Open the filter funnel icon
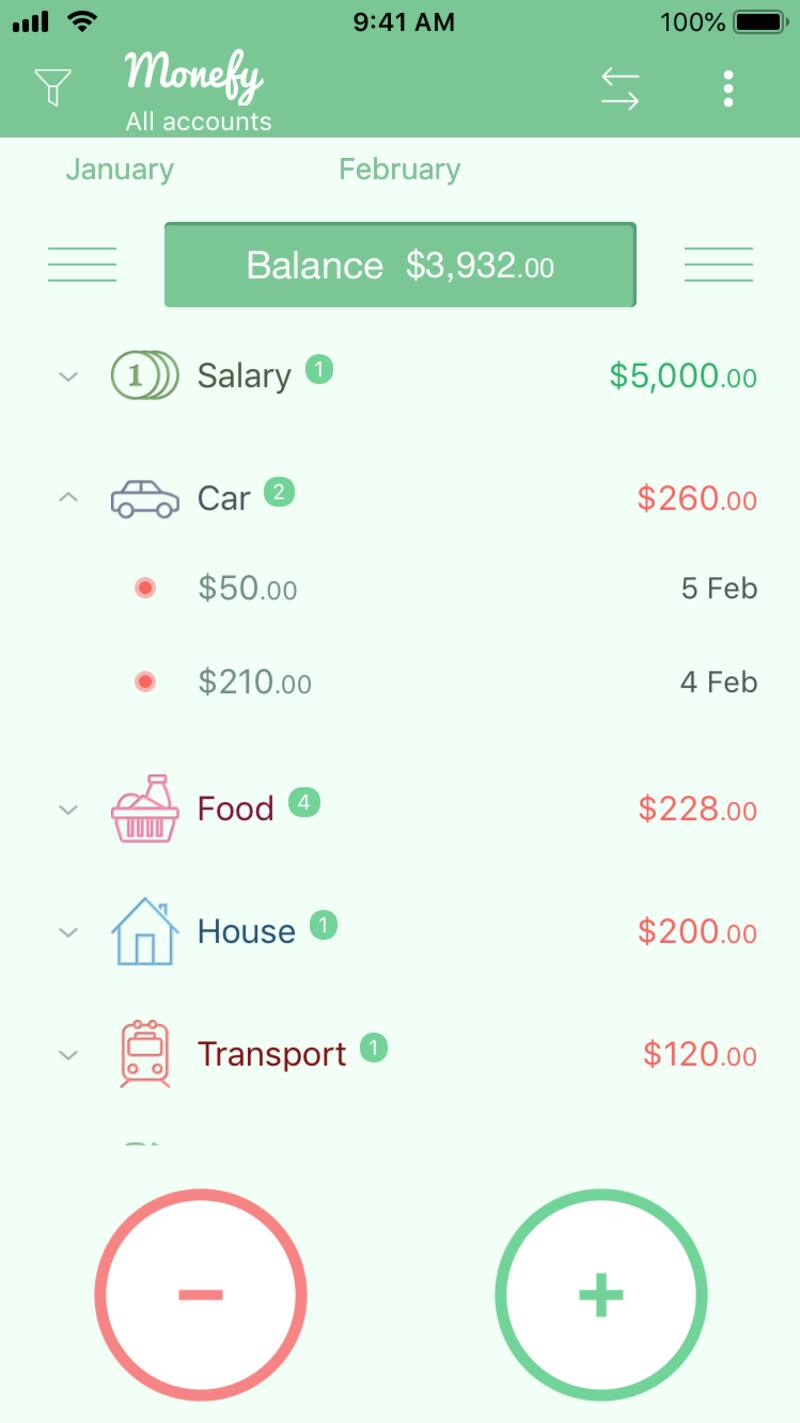 pyautogui.click(x=53, y=87)
